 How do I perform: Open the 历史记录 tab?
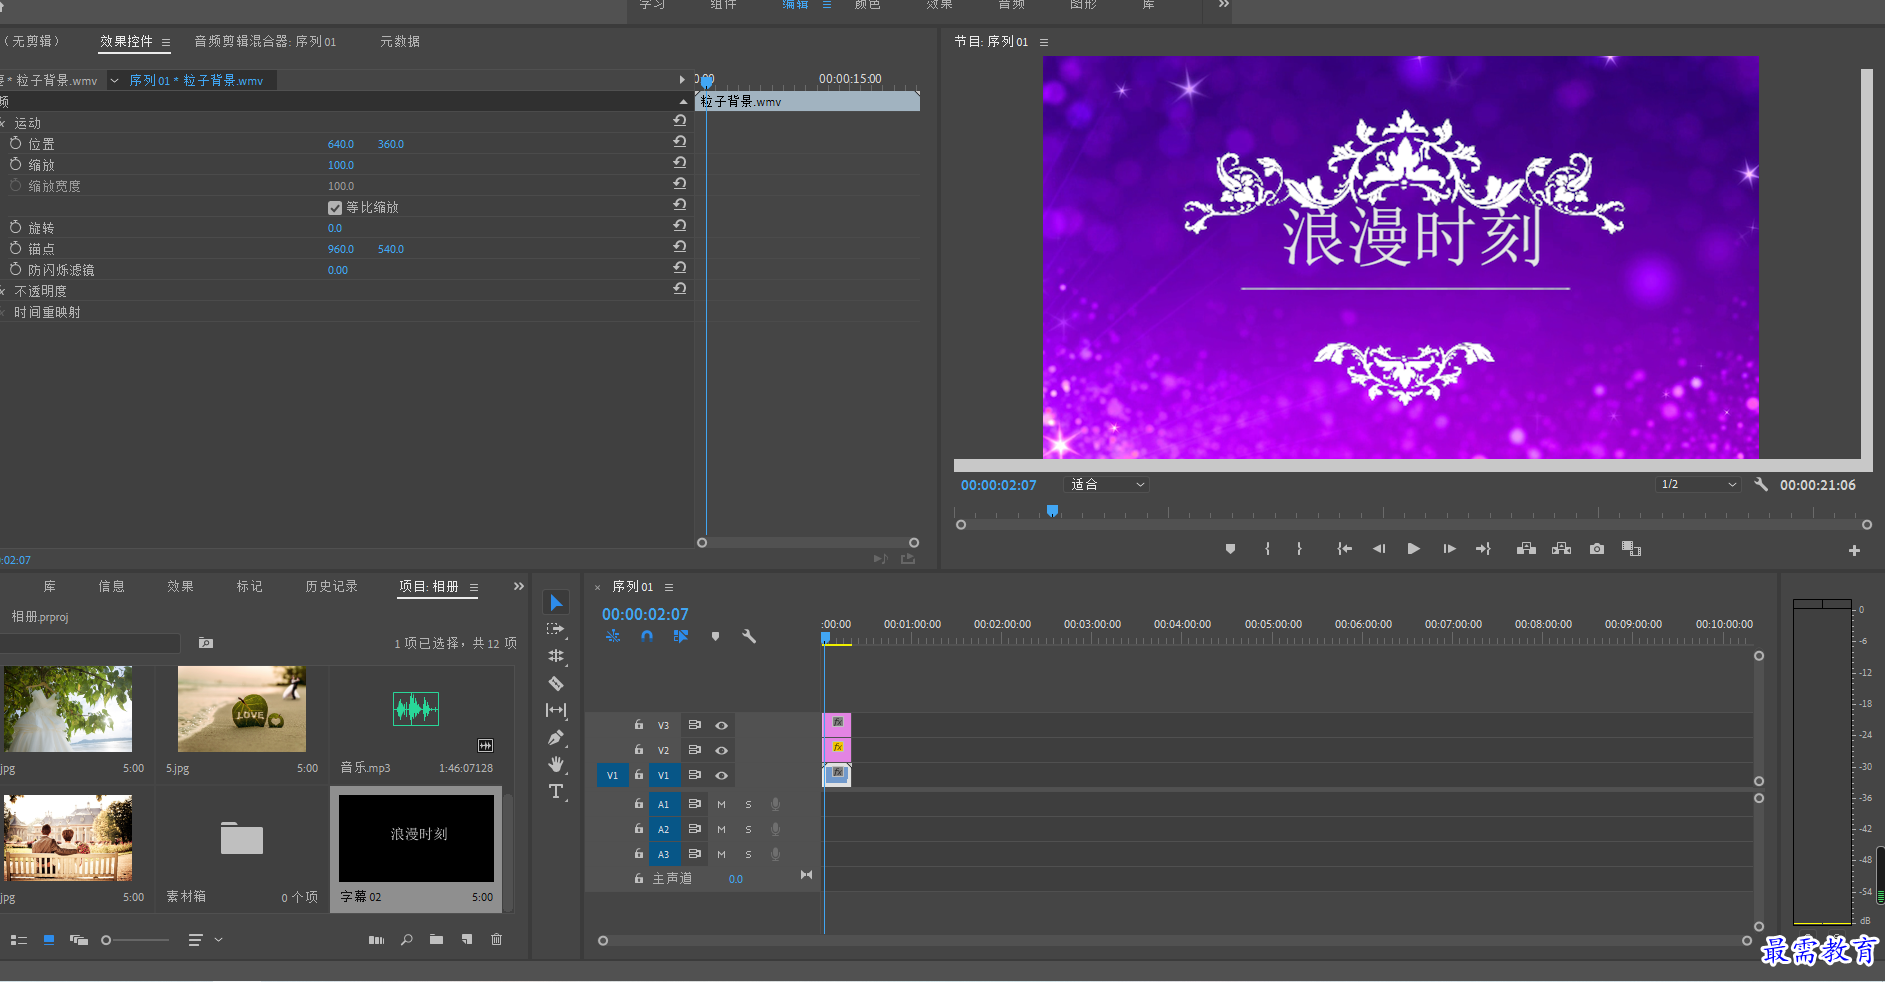pyautogui.click(x=331, y=586)
